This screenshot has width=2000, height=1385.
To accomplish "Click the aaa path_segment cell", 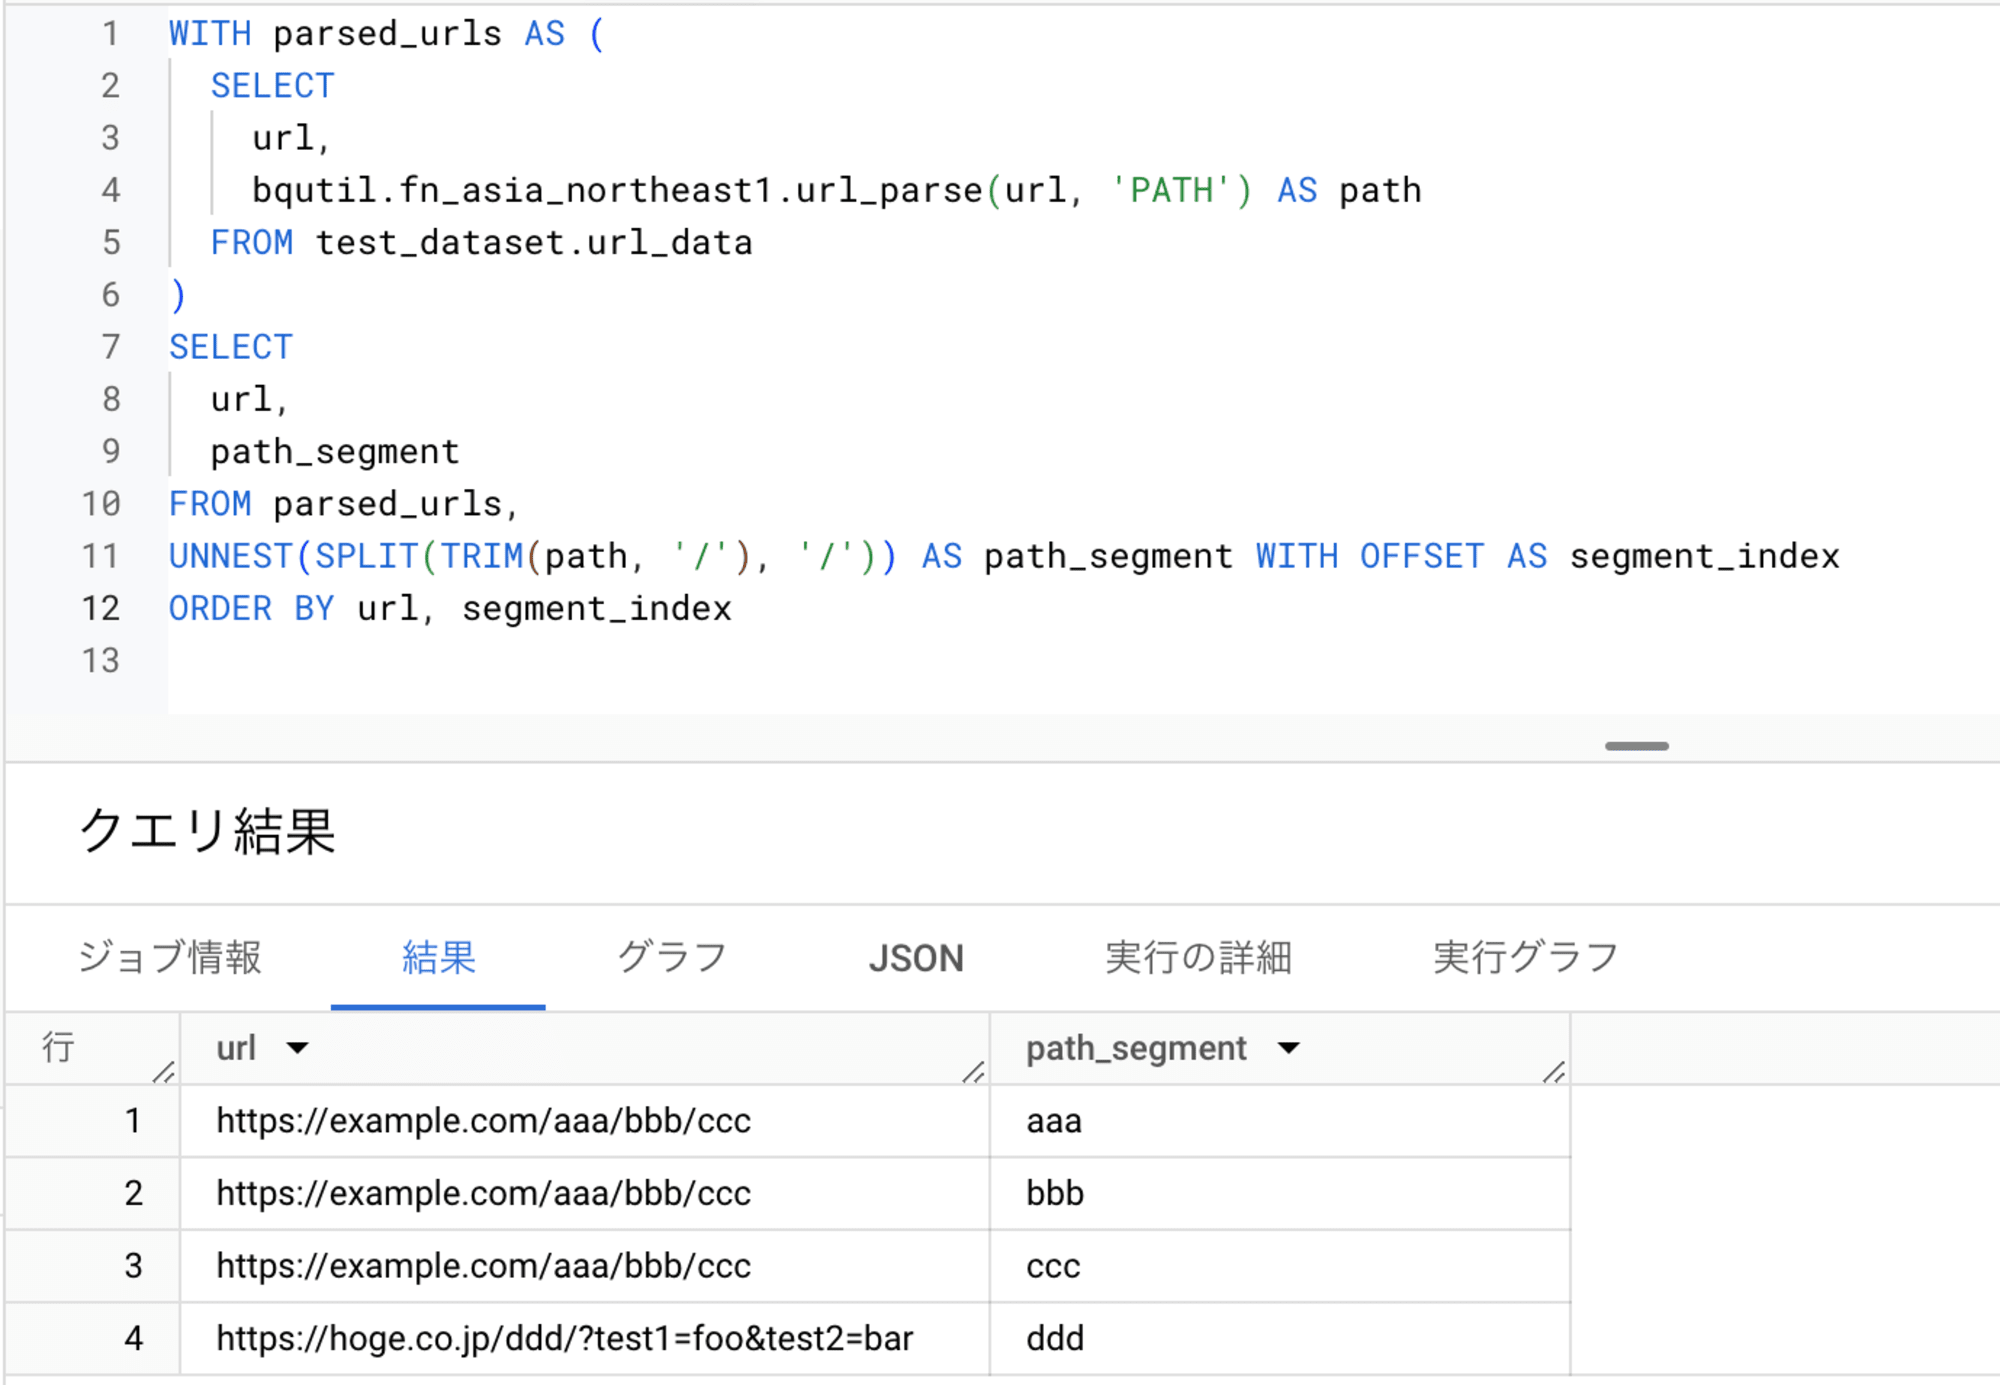I will 1280,1121.
